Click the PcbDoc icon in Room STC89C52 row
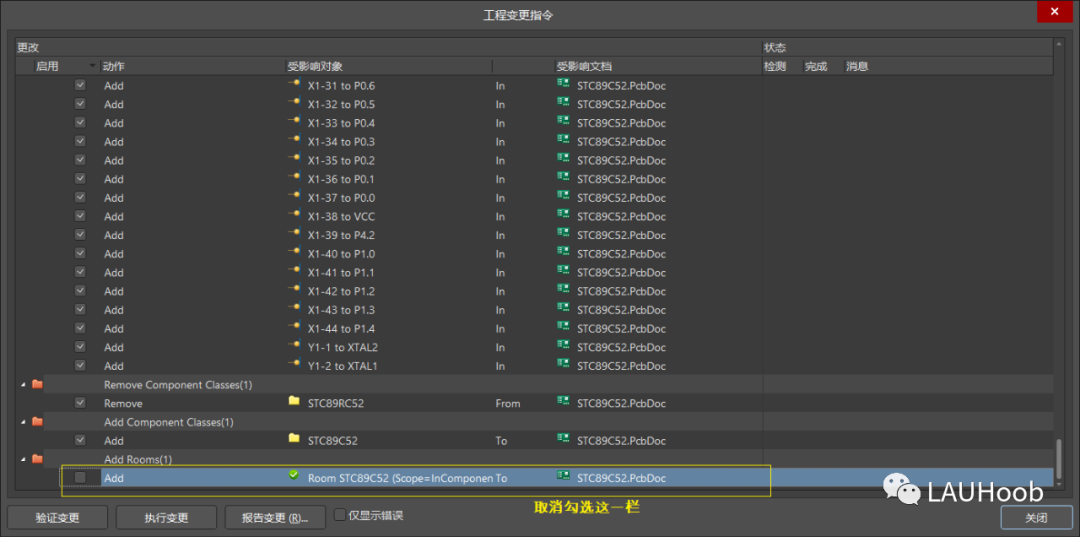Image resolution: width=1080 pixels, height=537 pixels. 563,476
